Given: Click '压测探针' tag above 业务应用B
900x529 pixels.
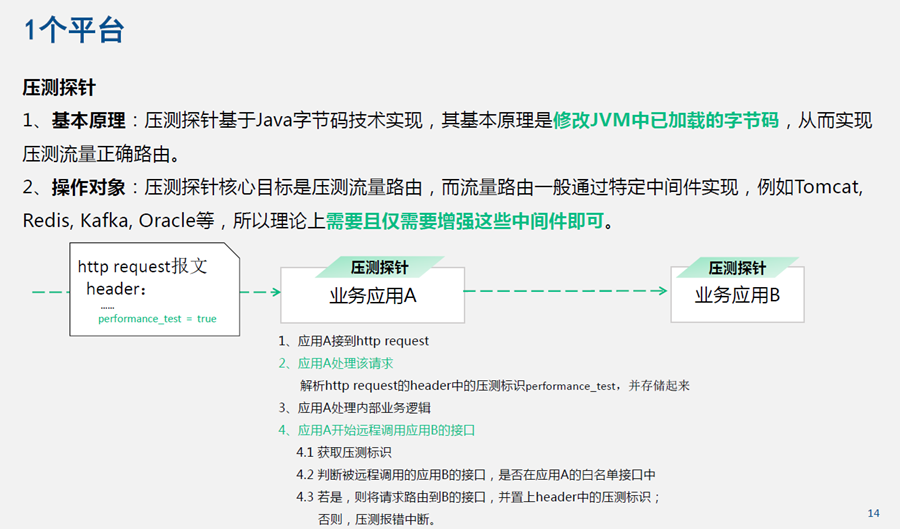Looking at the screenshot, I should pos(738,268).
